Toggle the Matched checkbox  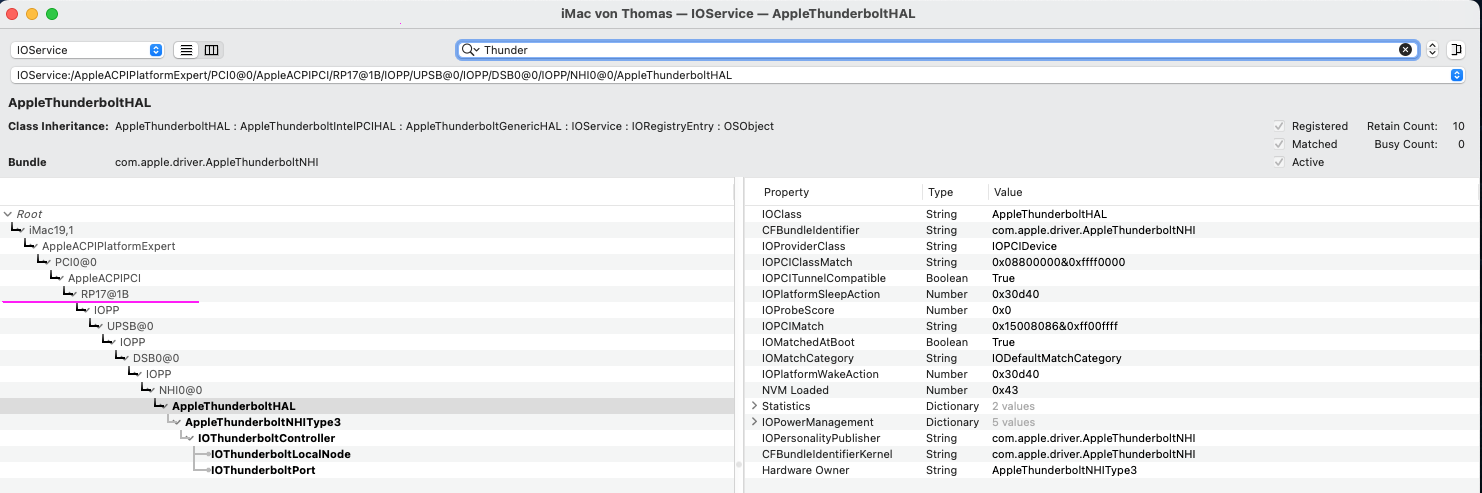[1279, 145]
